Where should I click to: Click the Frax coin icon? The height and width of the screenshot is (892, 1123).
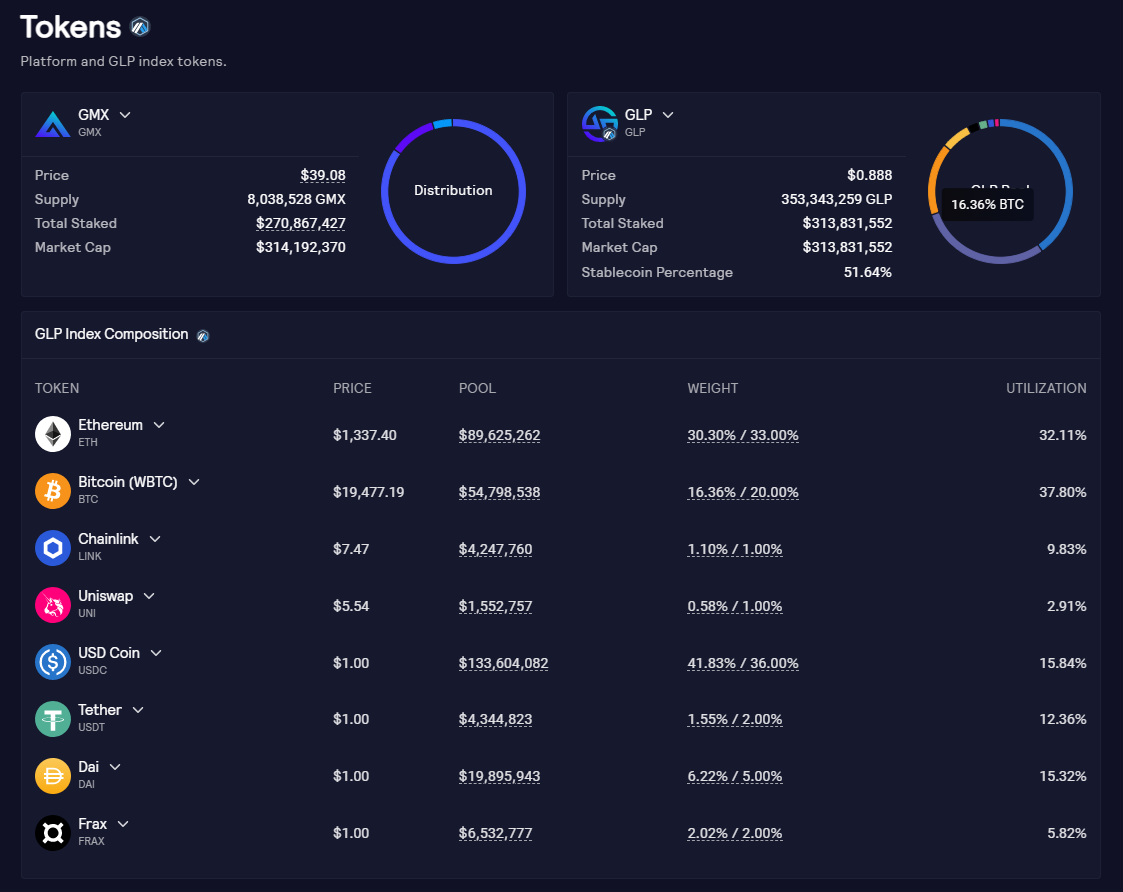(x=53, y=833)
